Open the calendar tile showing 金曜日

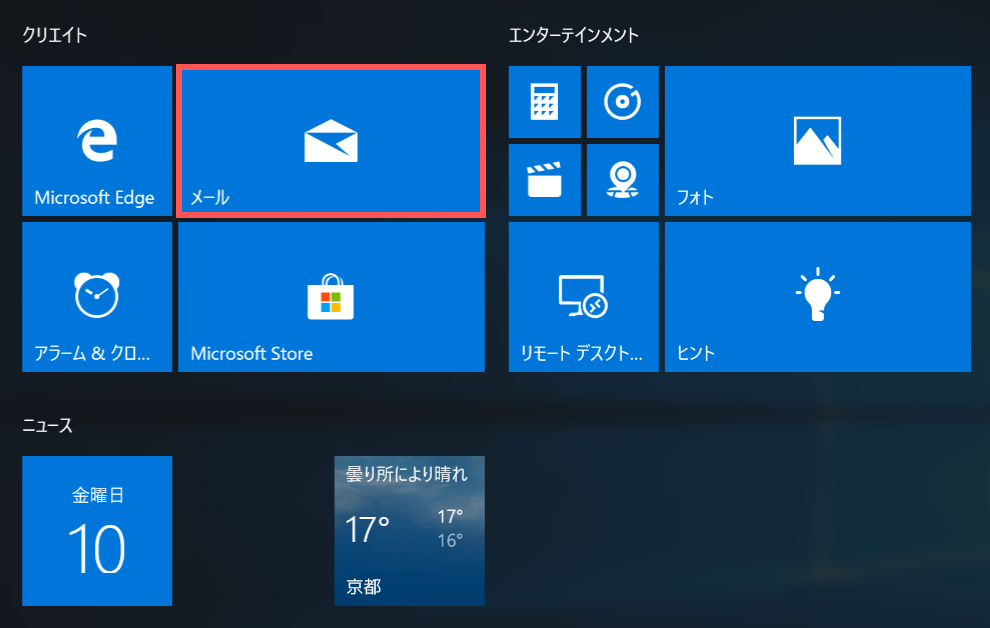(96, 531)
